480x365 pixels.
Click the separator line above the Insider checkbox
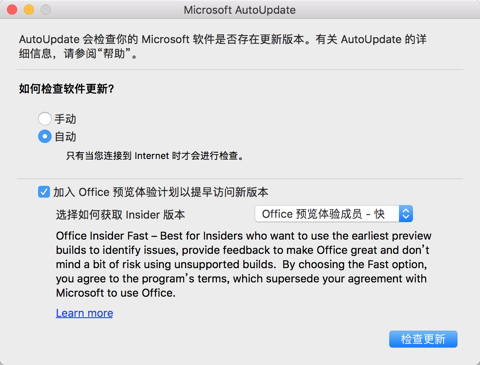pos(240,178)
